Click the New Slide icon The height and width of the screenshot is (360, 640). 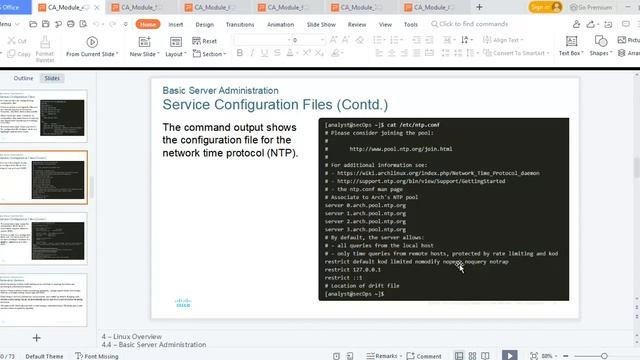144,42
